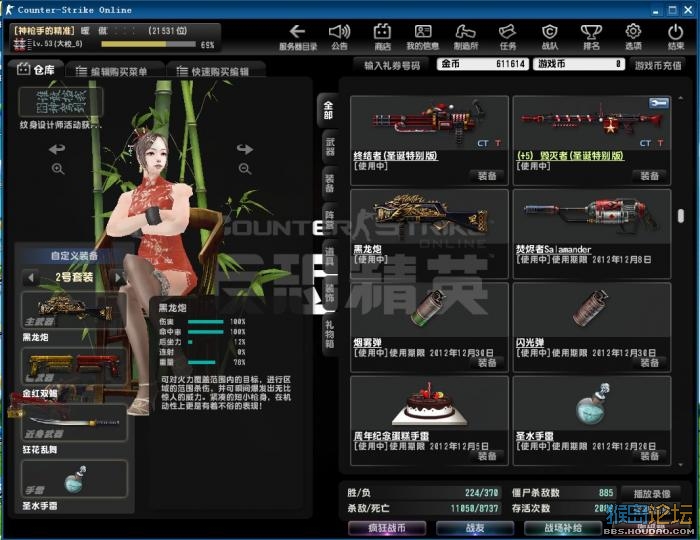Click the 疯狂战币 button

click(387, 528)
